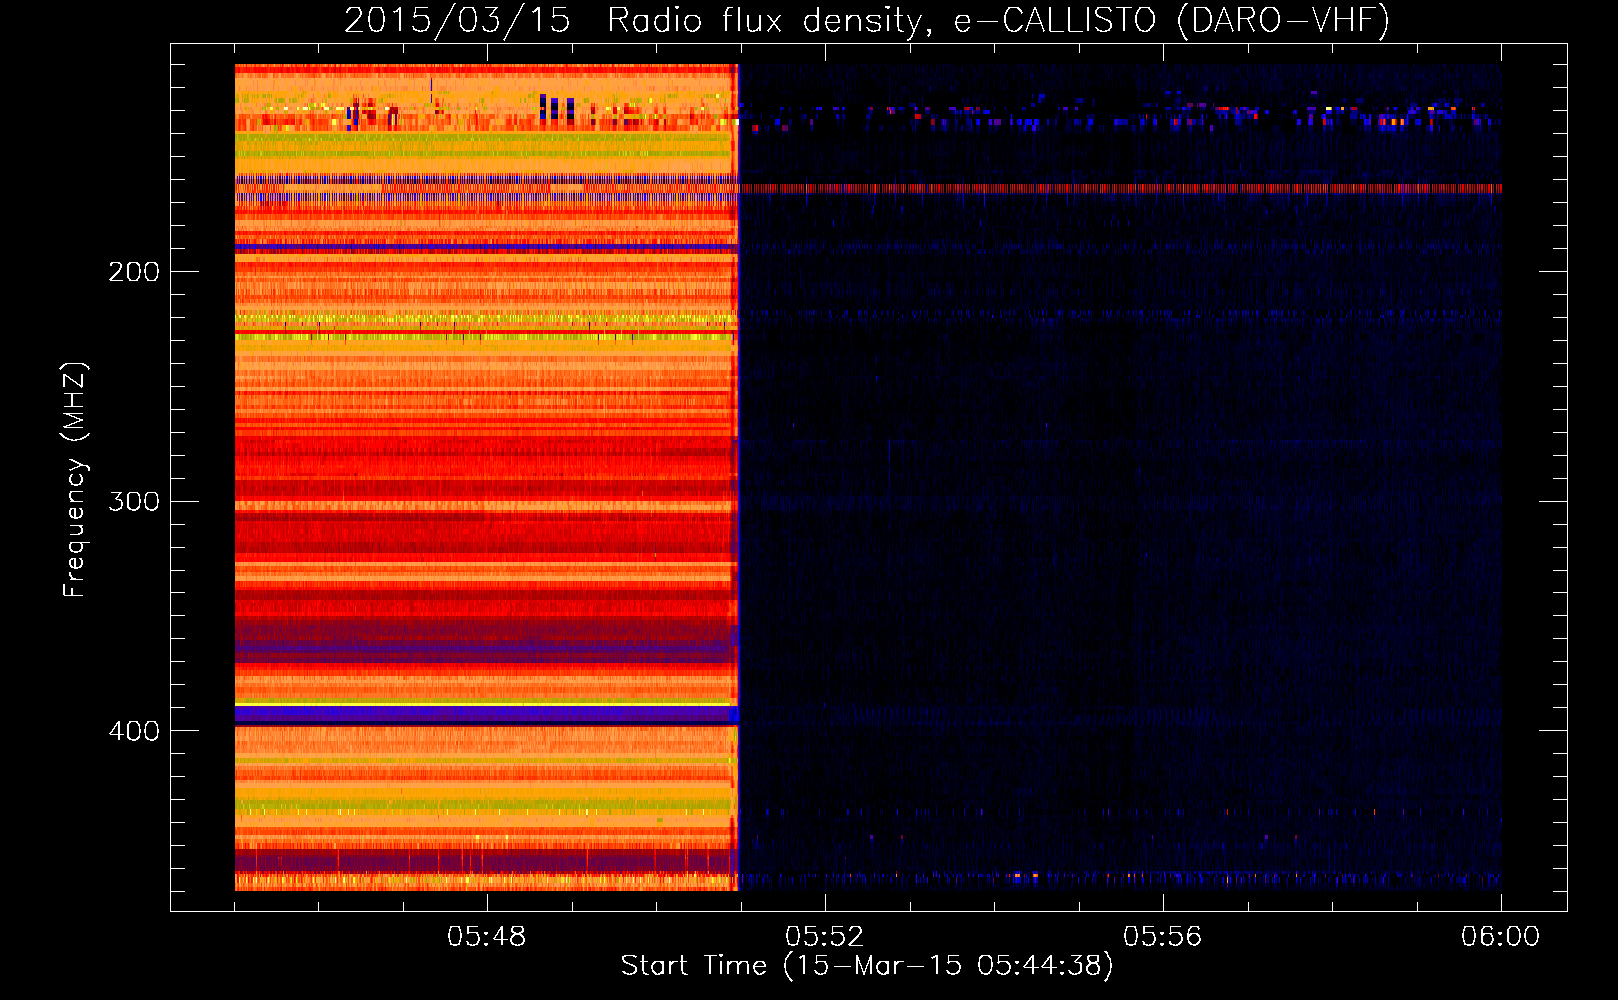The width and height of the screenshot is (1618, 1000).
Task: Click the 05:56 time tick label
Action: tap(1162, 937)
